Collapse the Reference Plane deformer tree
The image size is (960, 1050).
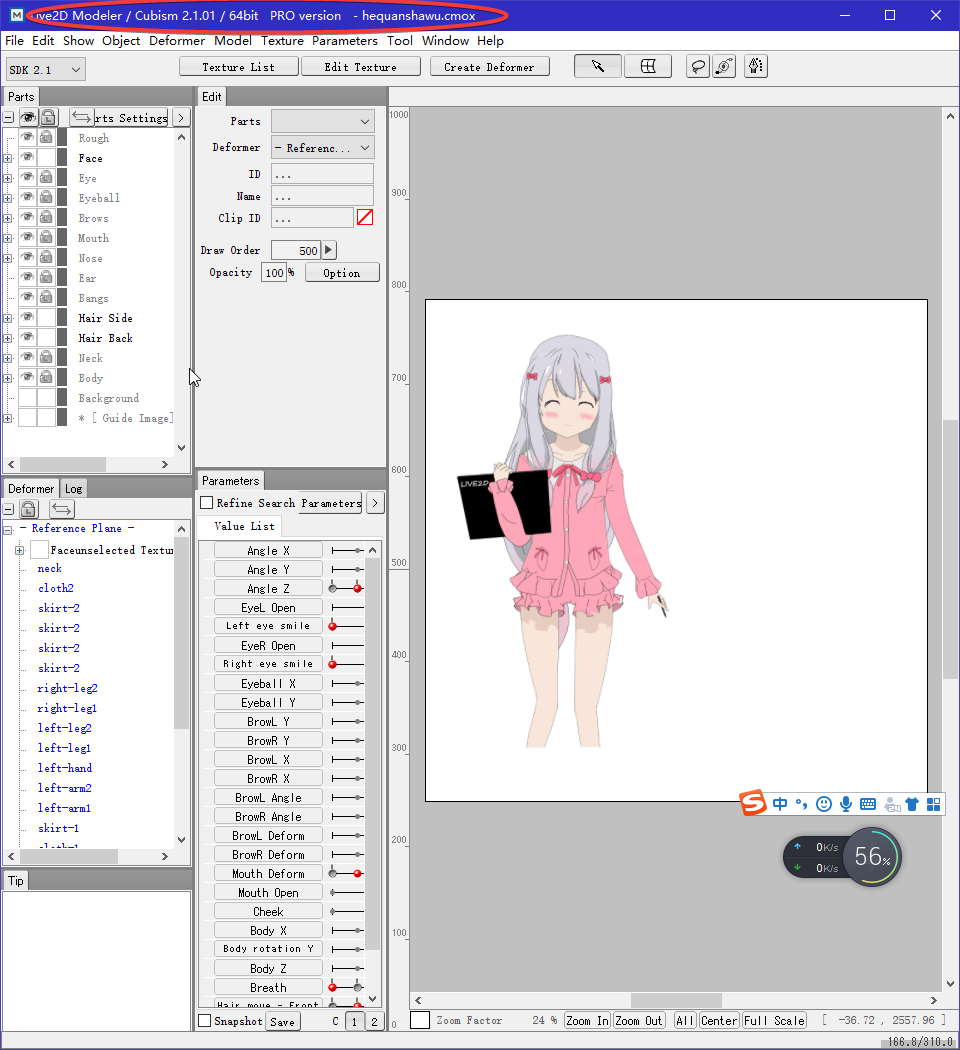(x=7, y=530)
